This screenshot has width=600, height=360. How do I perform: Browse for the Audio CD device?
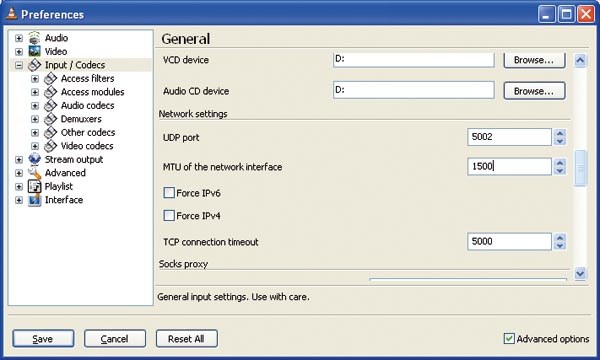[x=534, y=91]
